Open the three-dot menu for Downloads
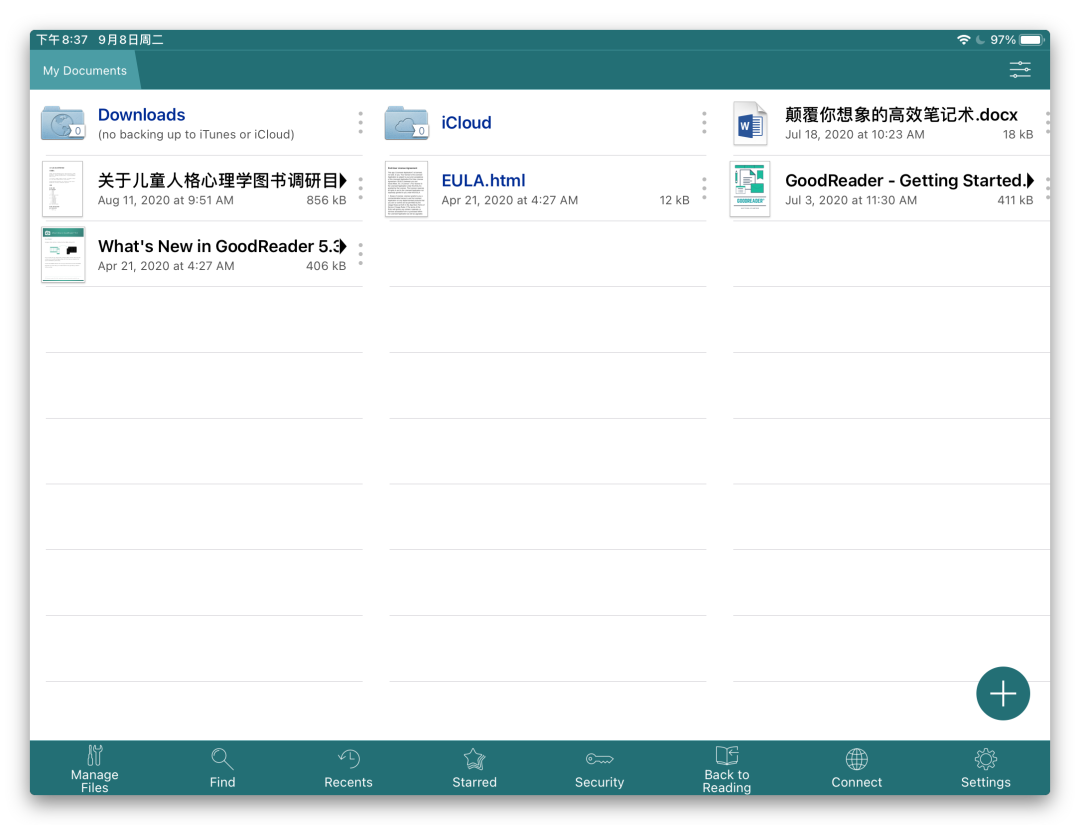The height and width of the screenshot is (825, 1080). click(x=360, y=123)
